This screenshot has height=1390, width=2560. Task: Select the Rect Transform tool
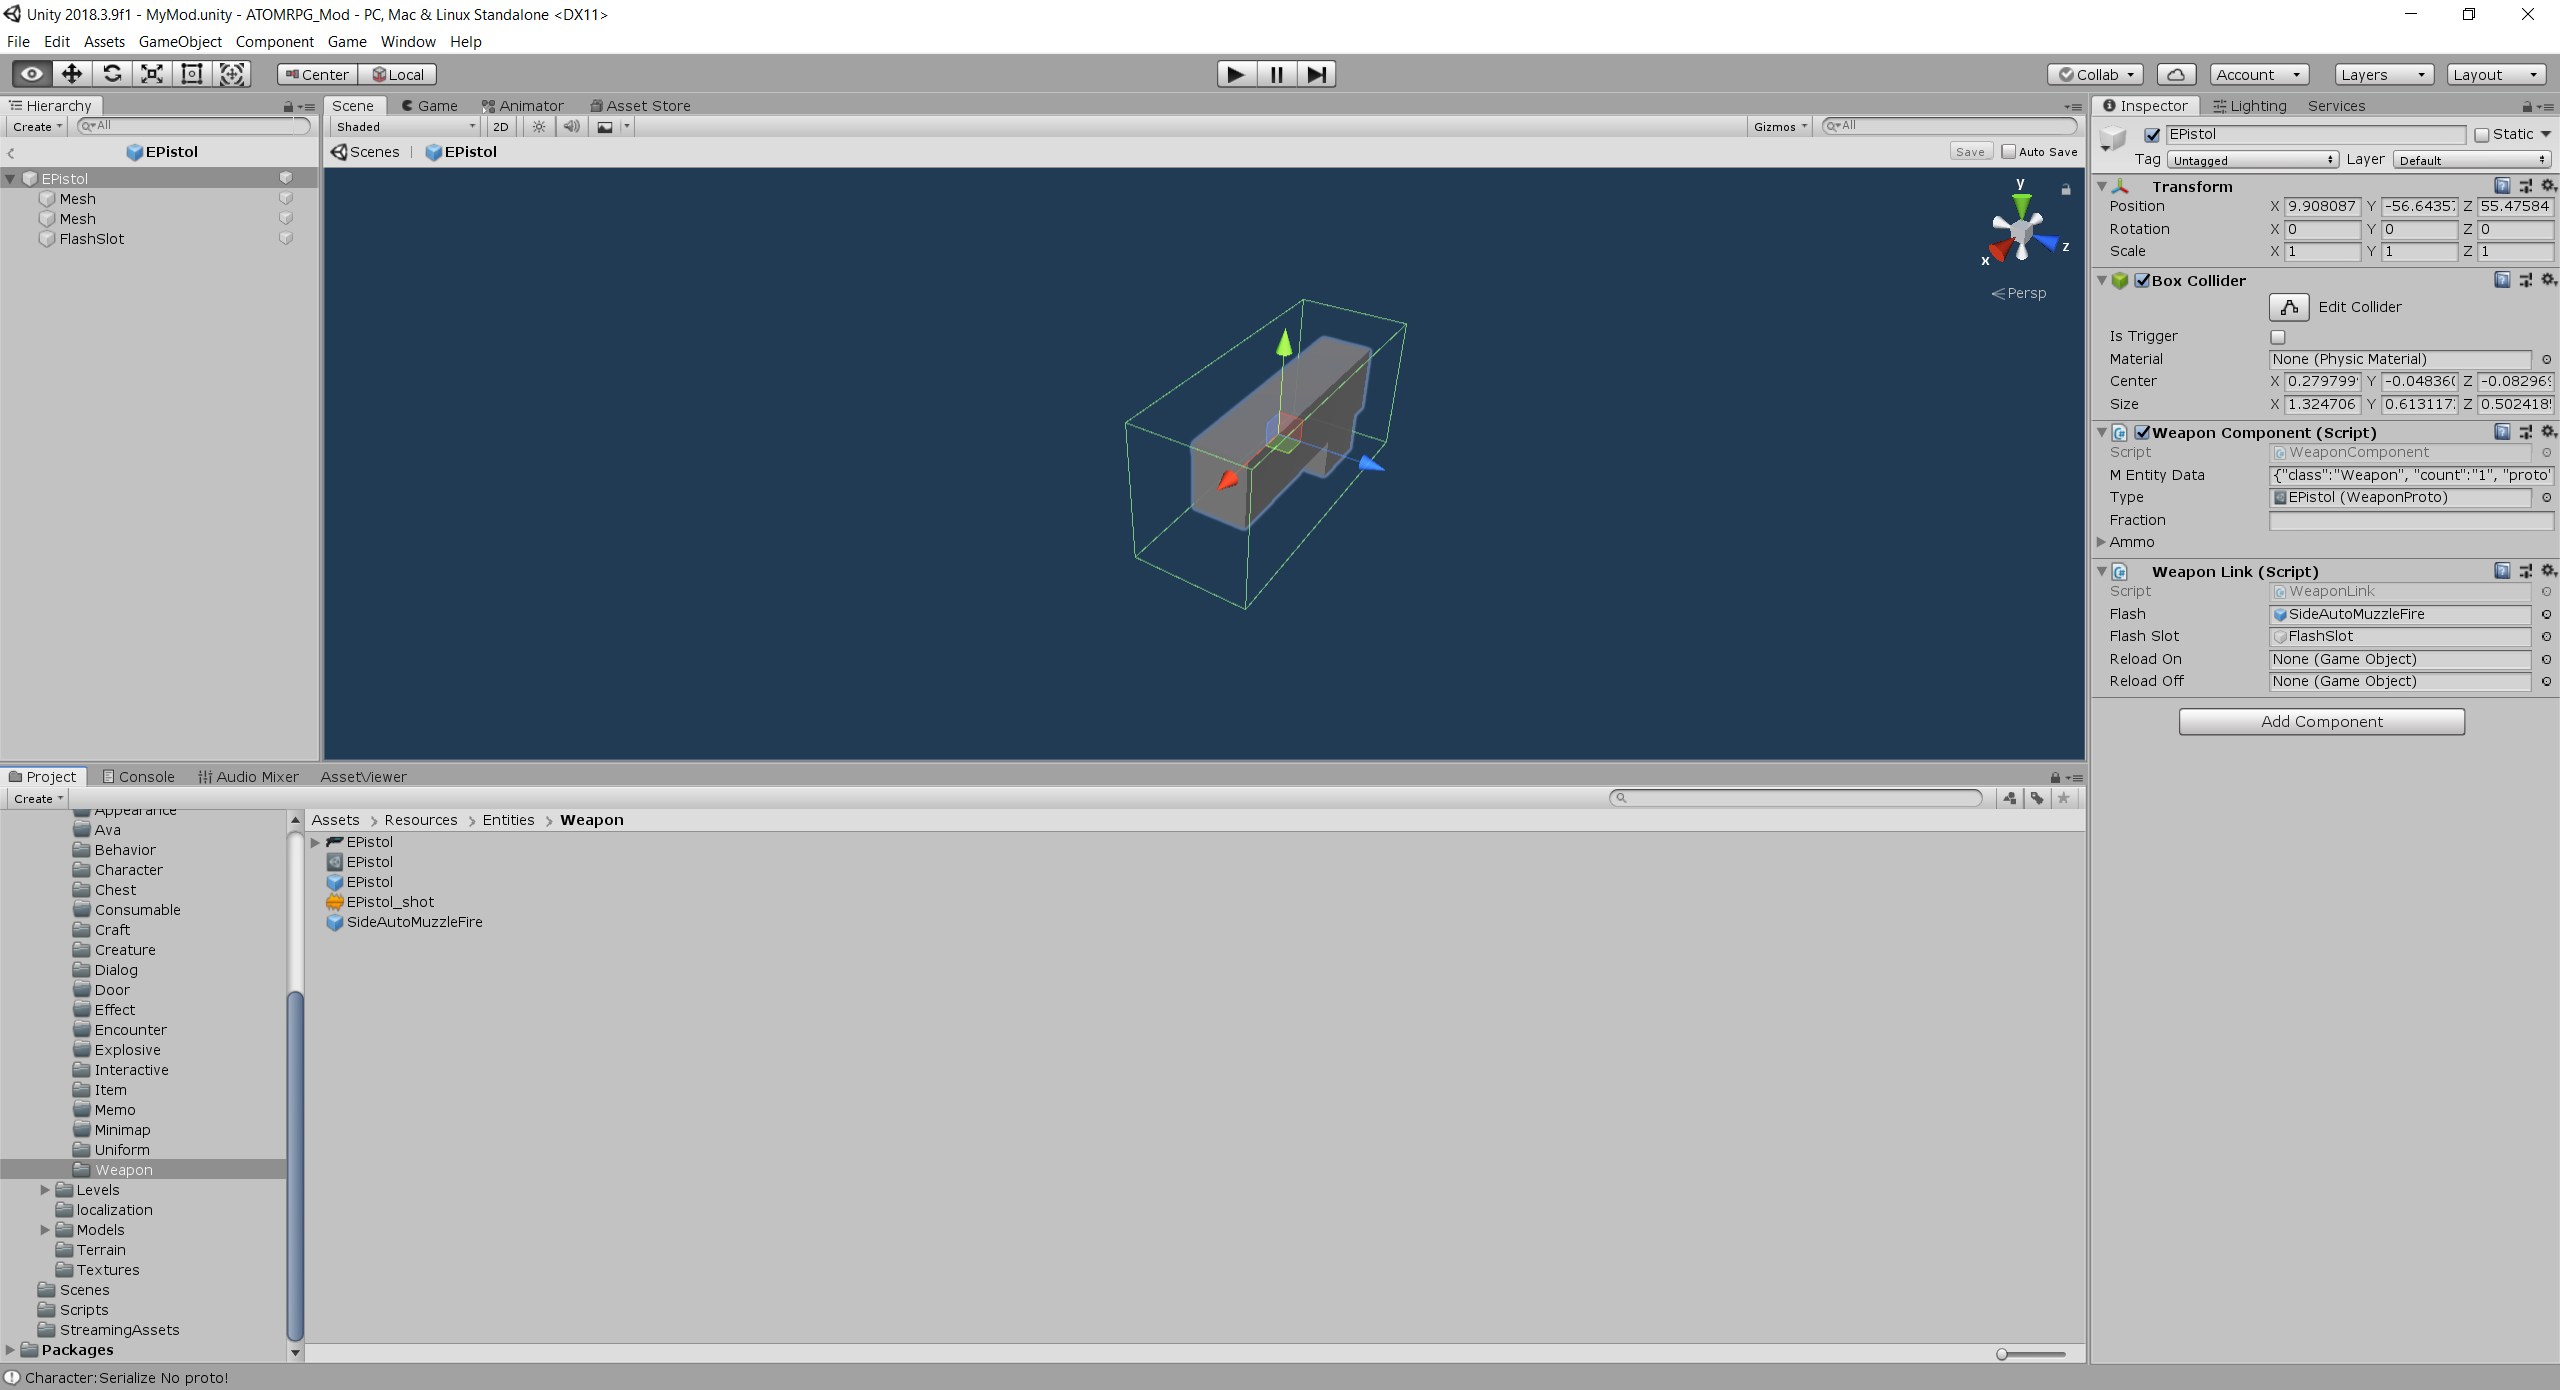tap(192, 74)
